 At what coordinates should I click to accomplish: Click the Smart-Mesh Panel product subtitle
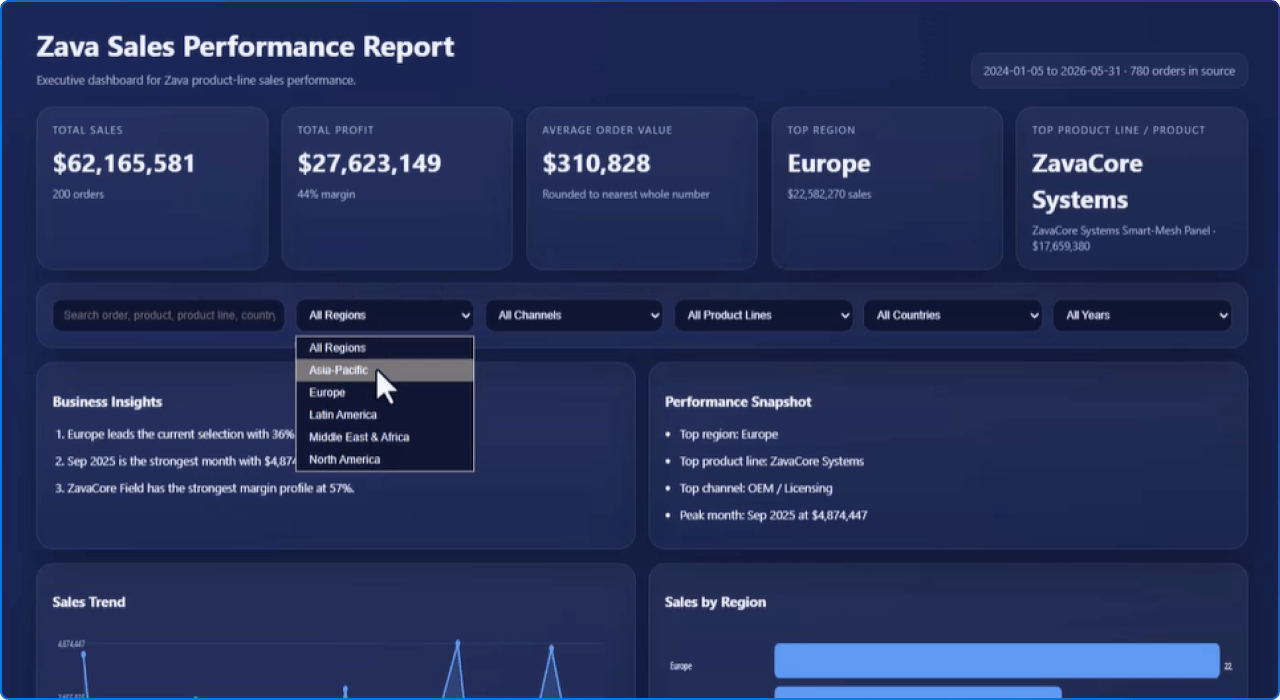(x=1124, y=238)
